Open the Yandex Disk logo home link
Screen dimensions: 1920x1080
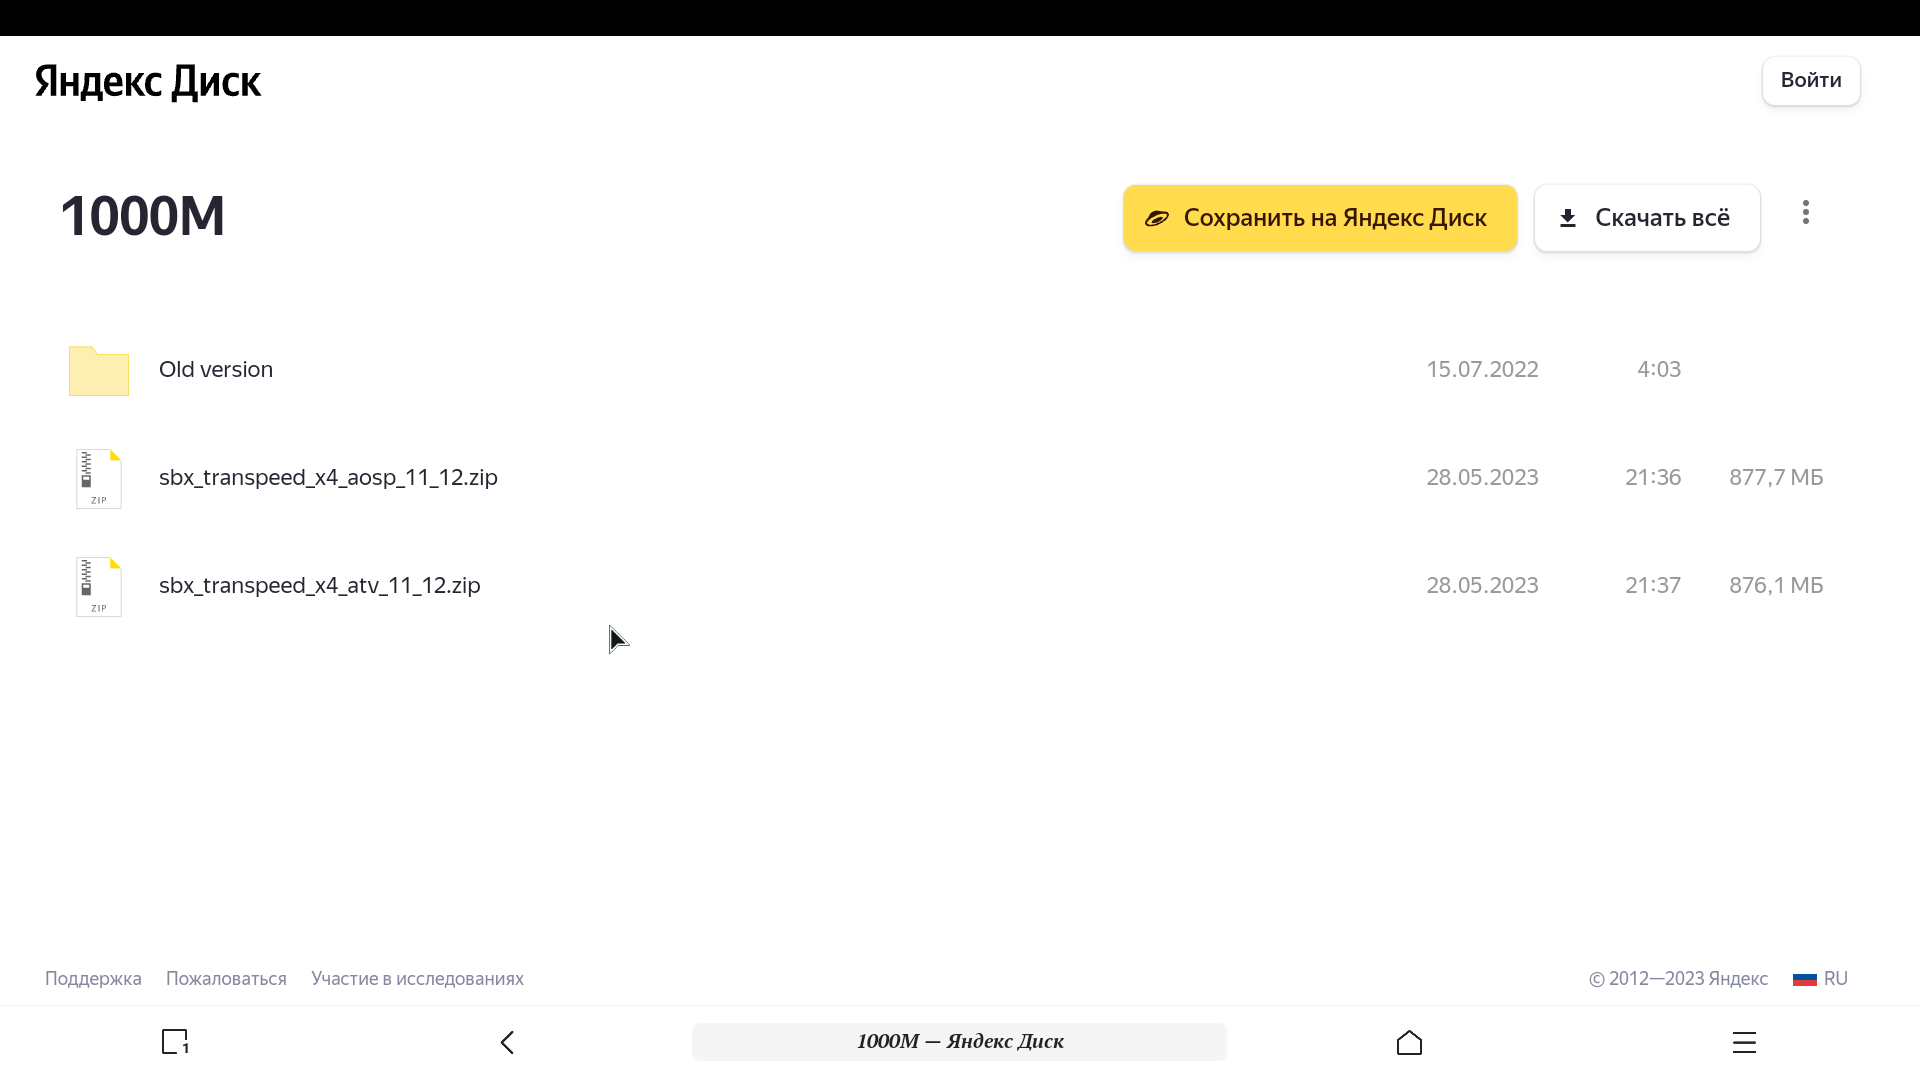click(x=148, y=81)
